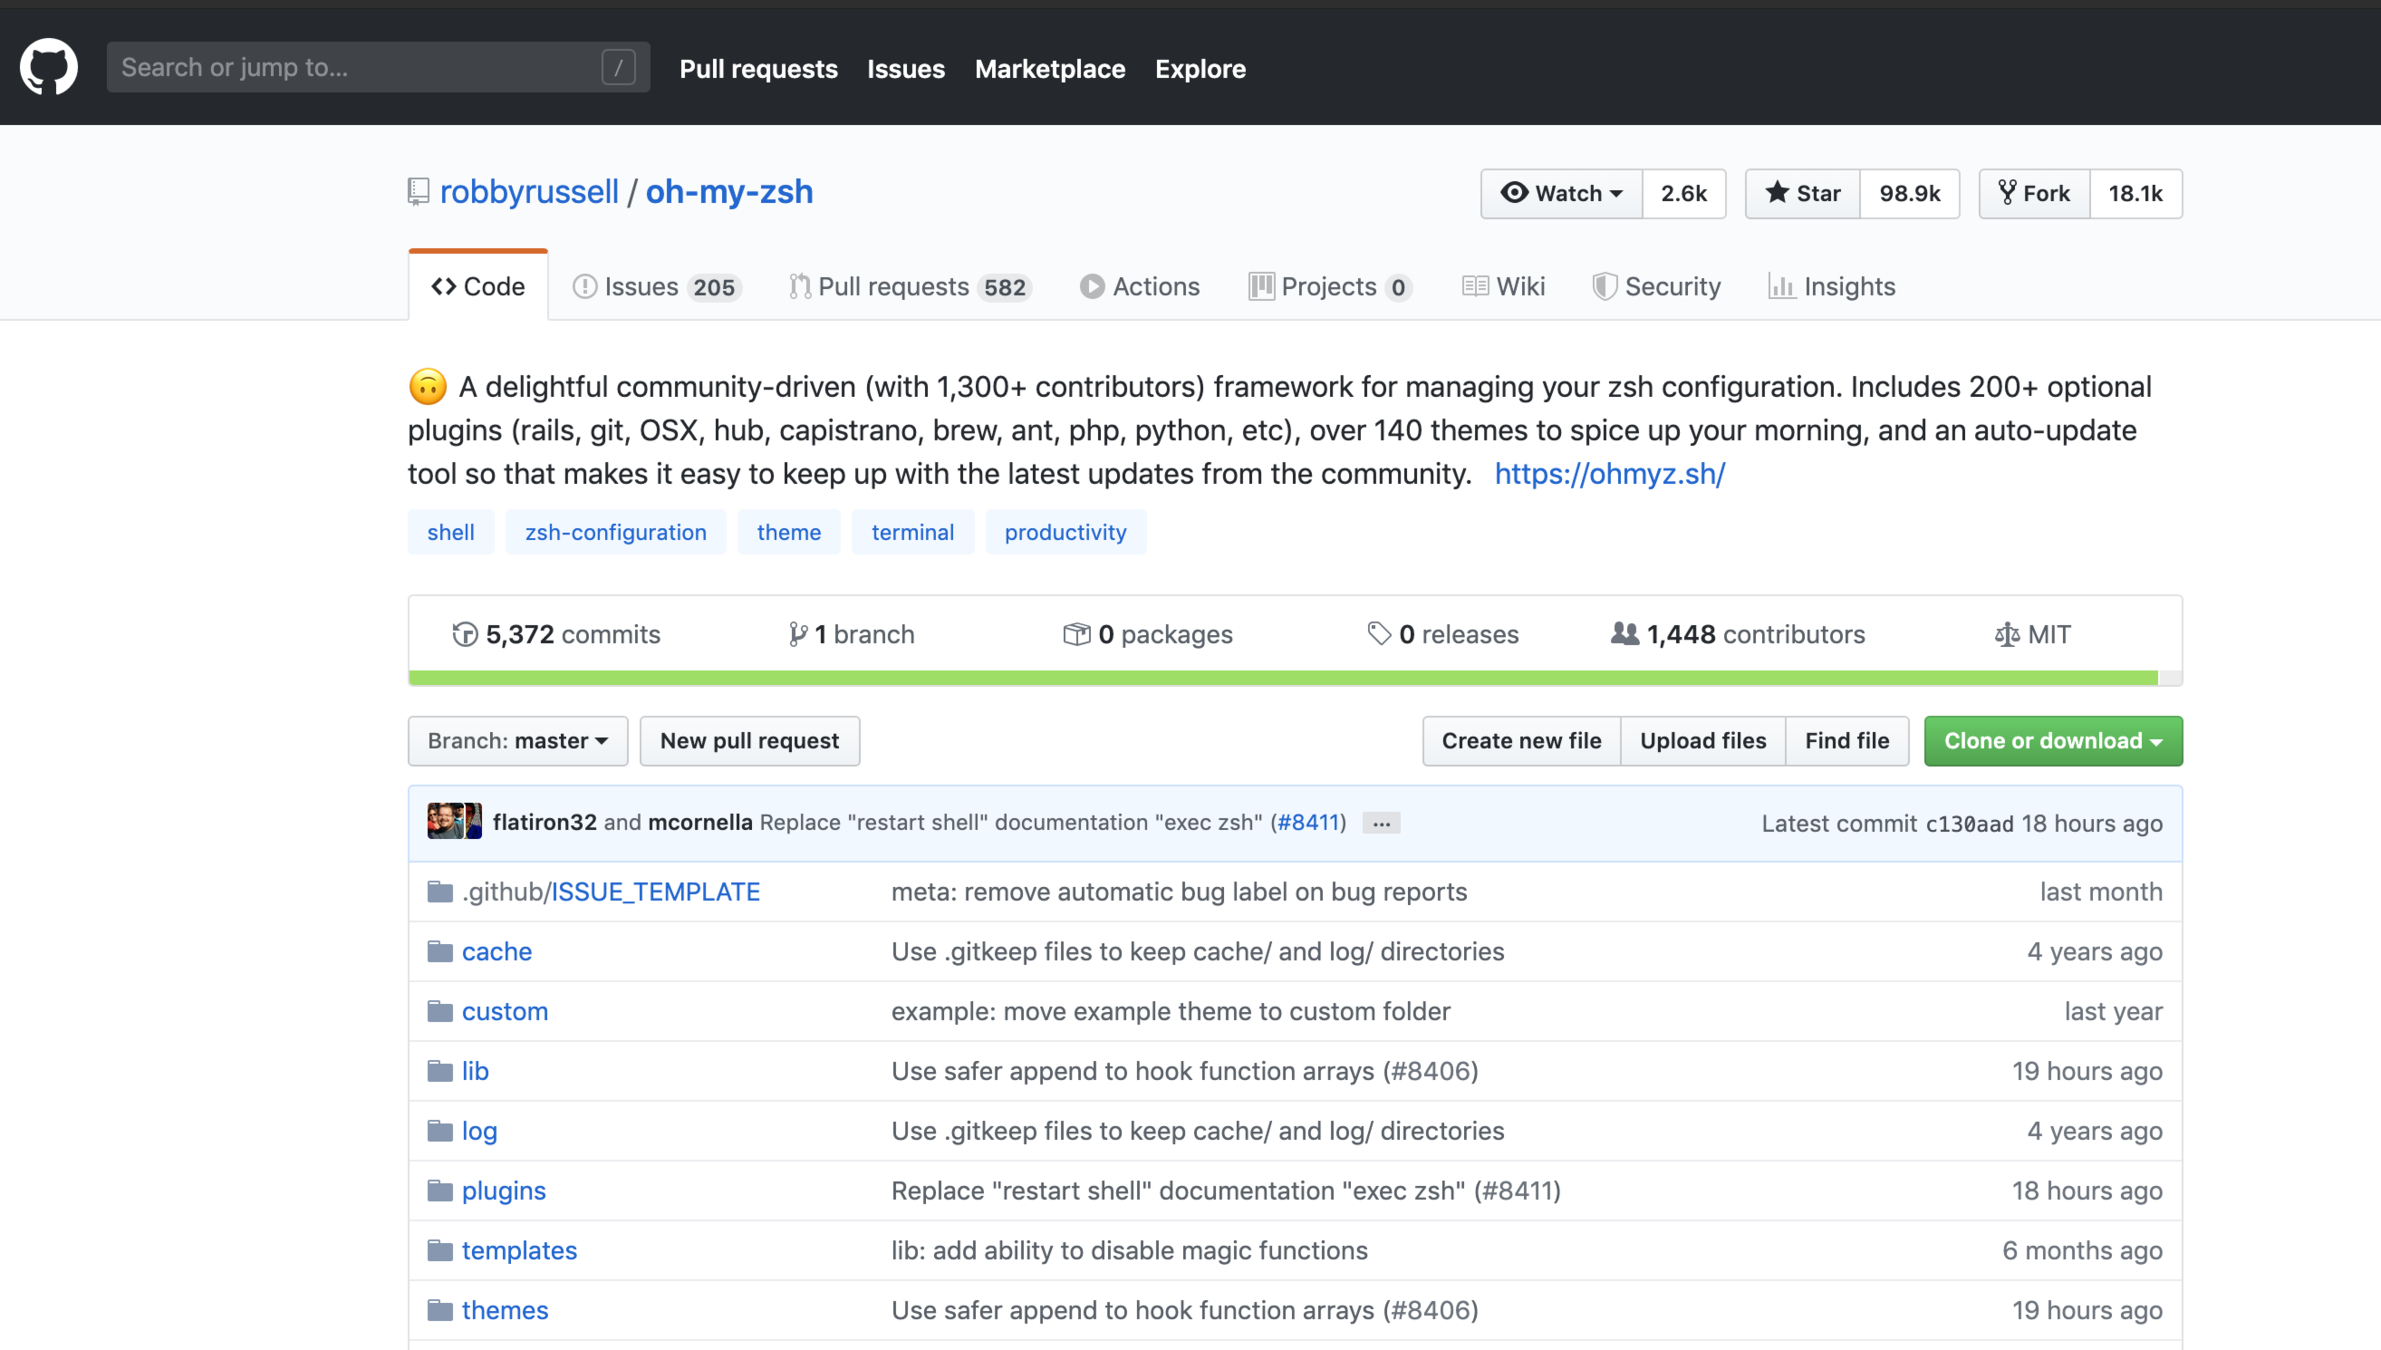
Task: Click the New pull request button
Action: (x=749, y=741)
